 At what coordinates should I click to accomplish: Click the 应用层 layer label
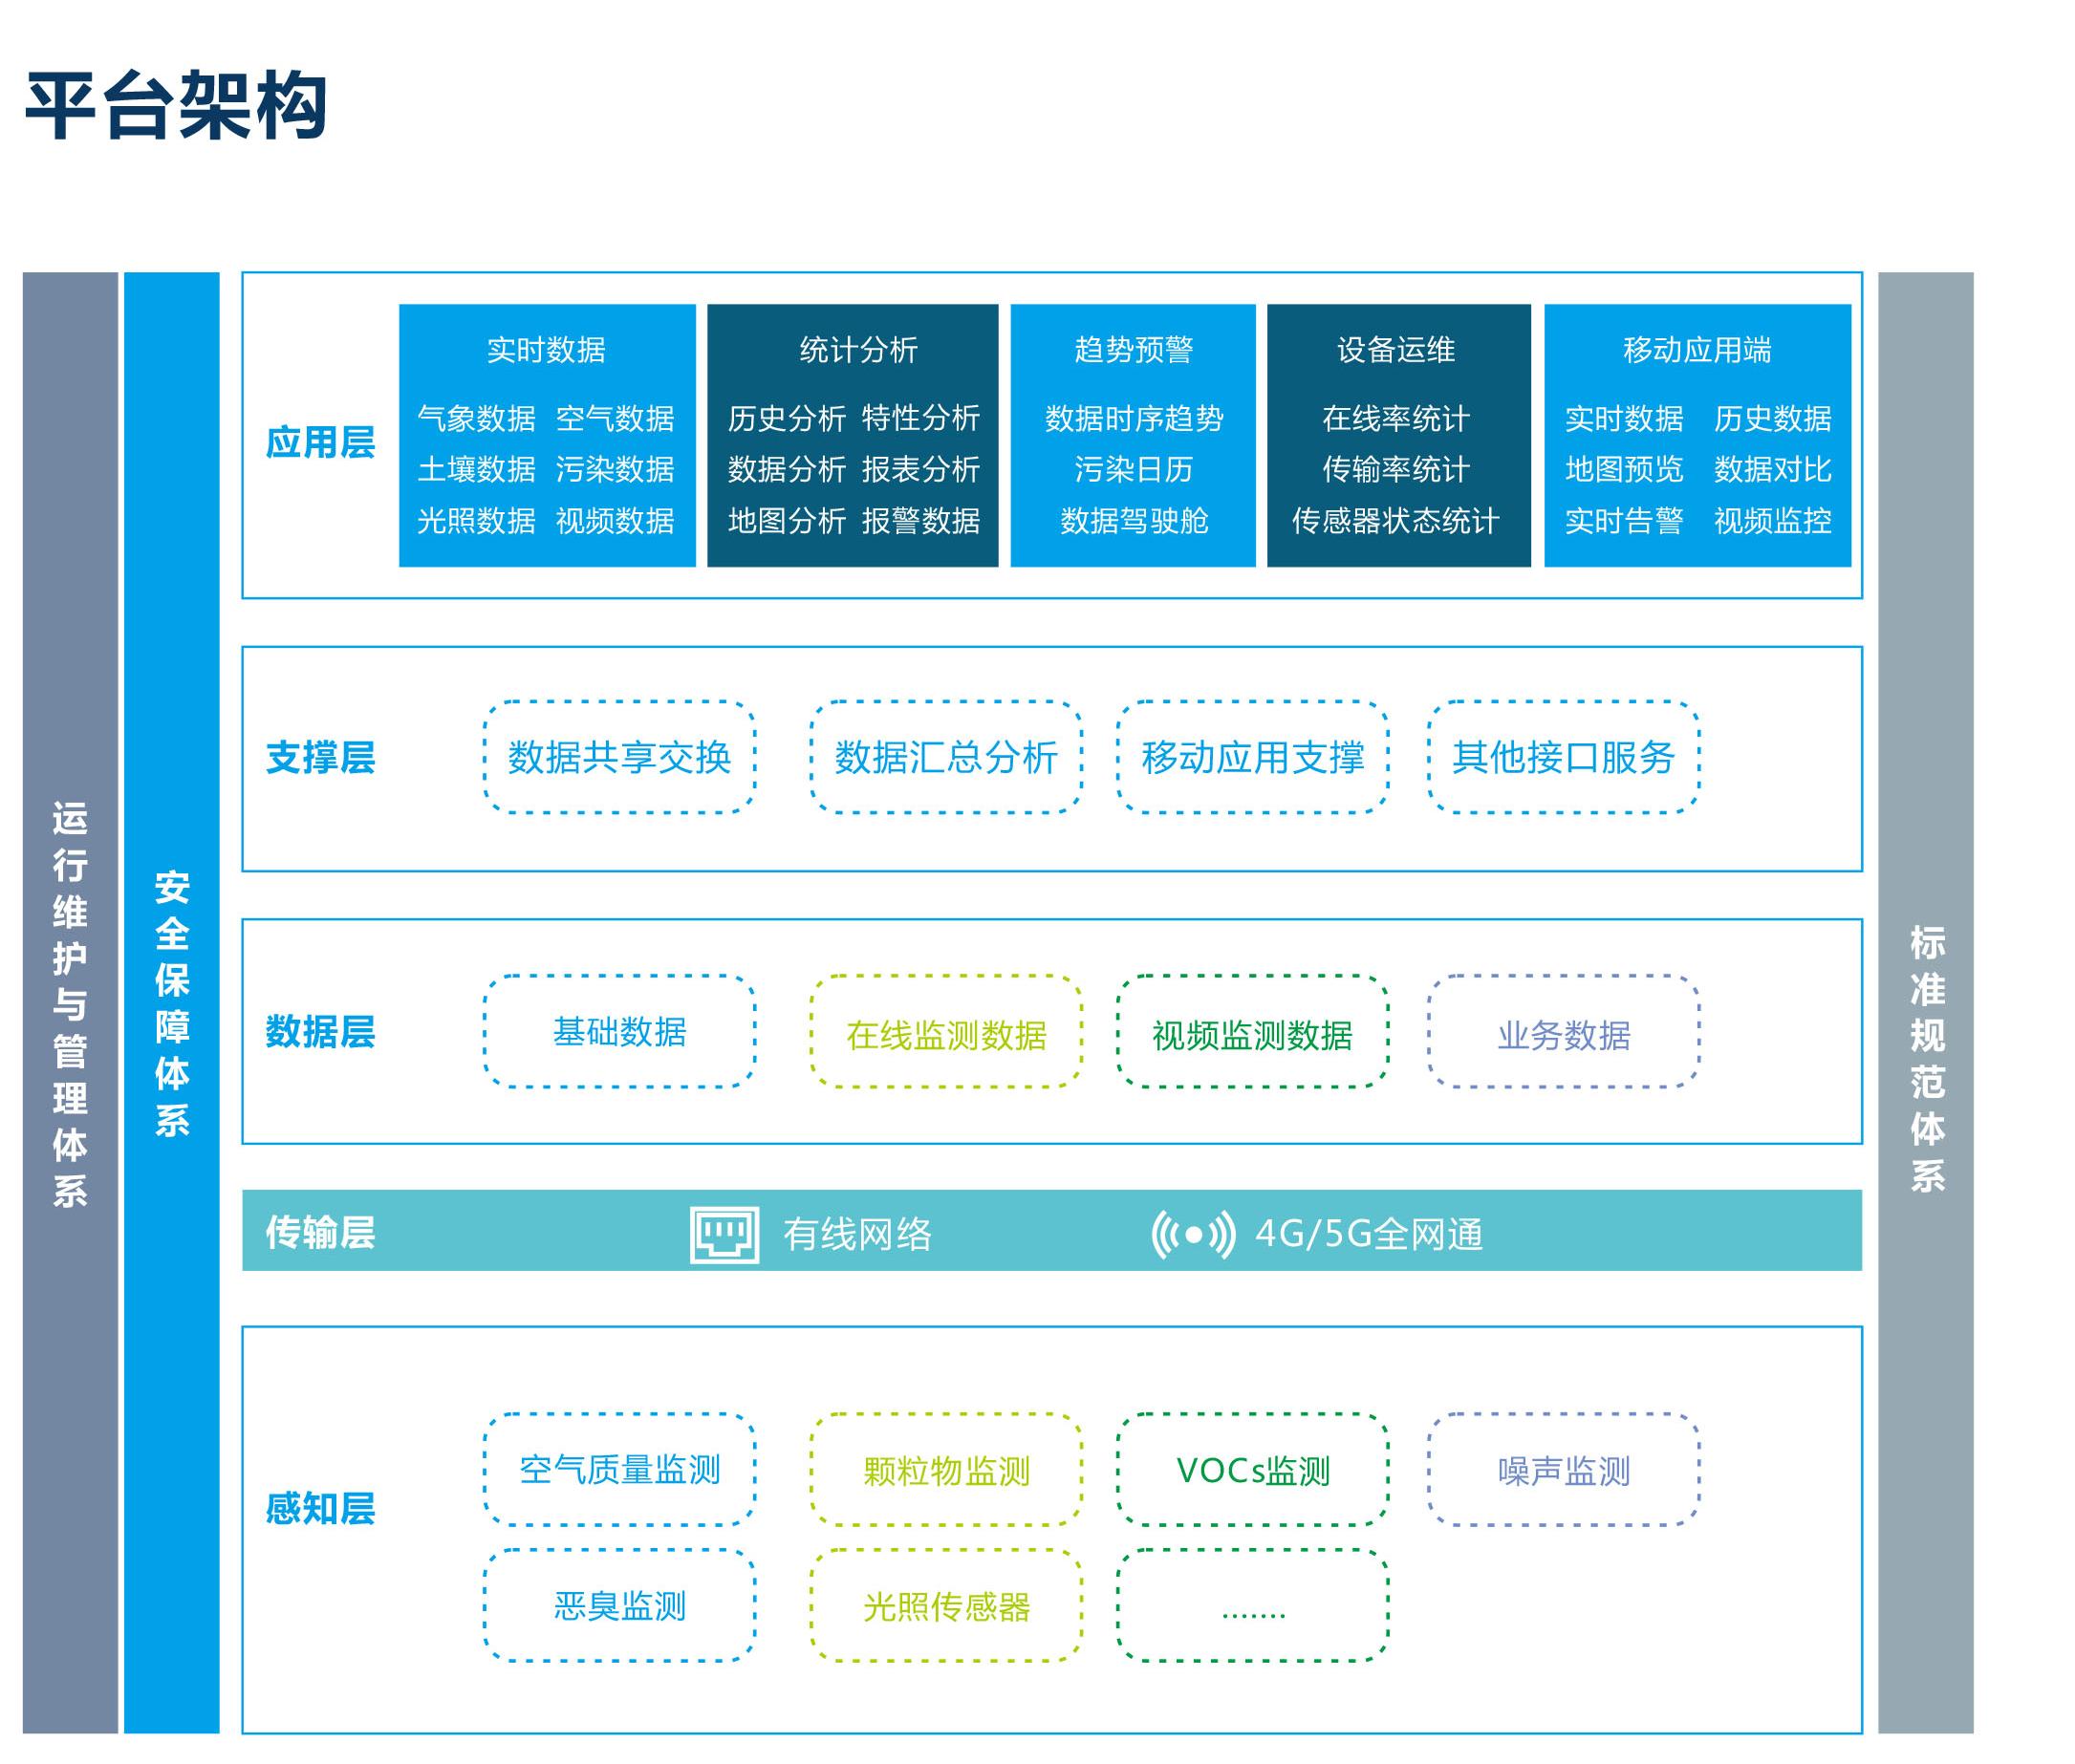tap(320, 442)
